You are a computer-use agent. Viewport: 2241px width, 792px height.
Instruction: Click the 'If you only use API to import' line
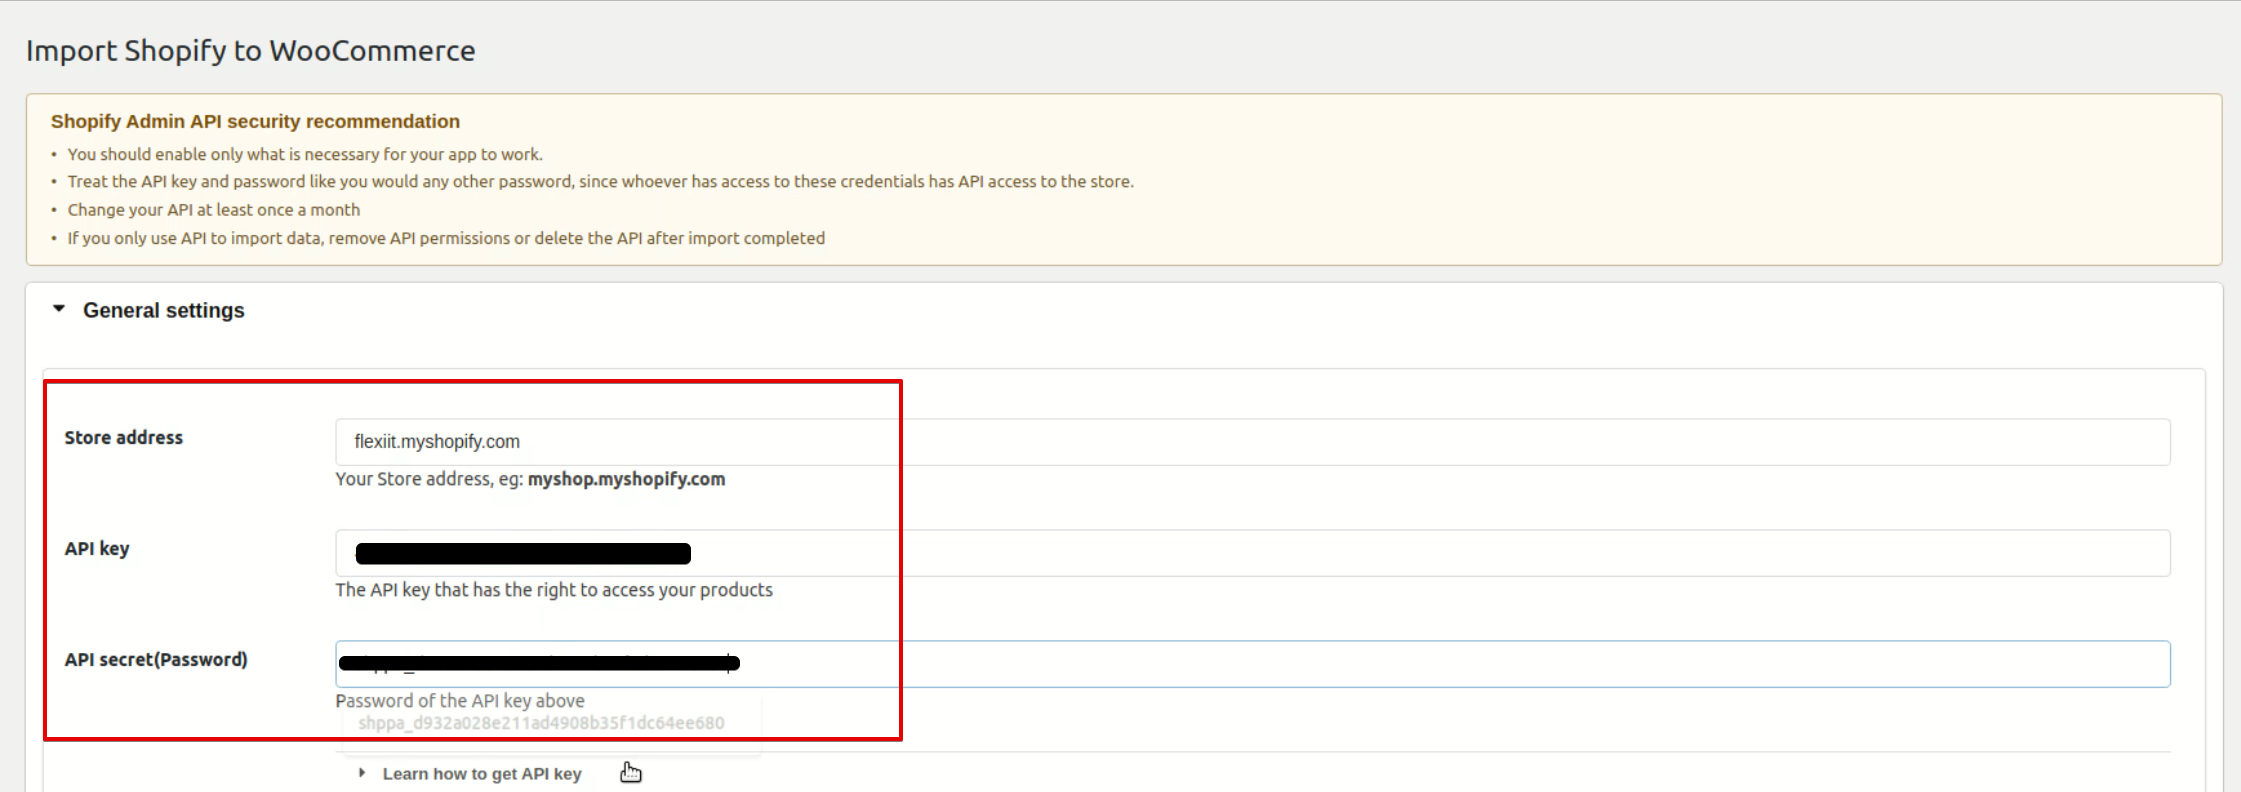[446, 238]
